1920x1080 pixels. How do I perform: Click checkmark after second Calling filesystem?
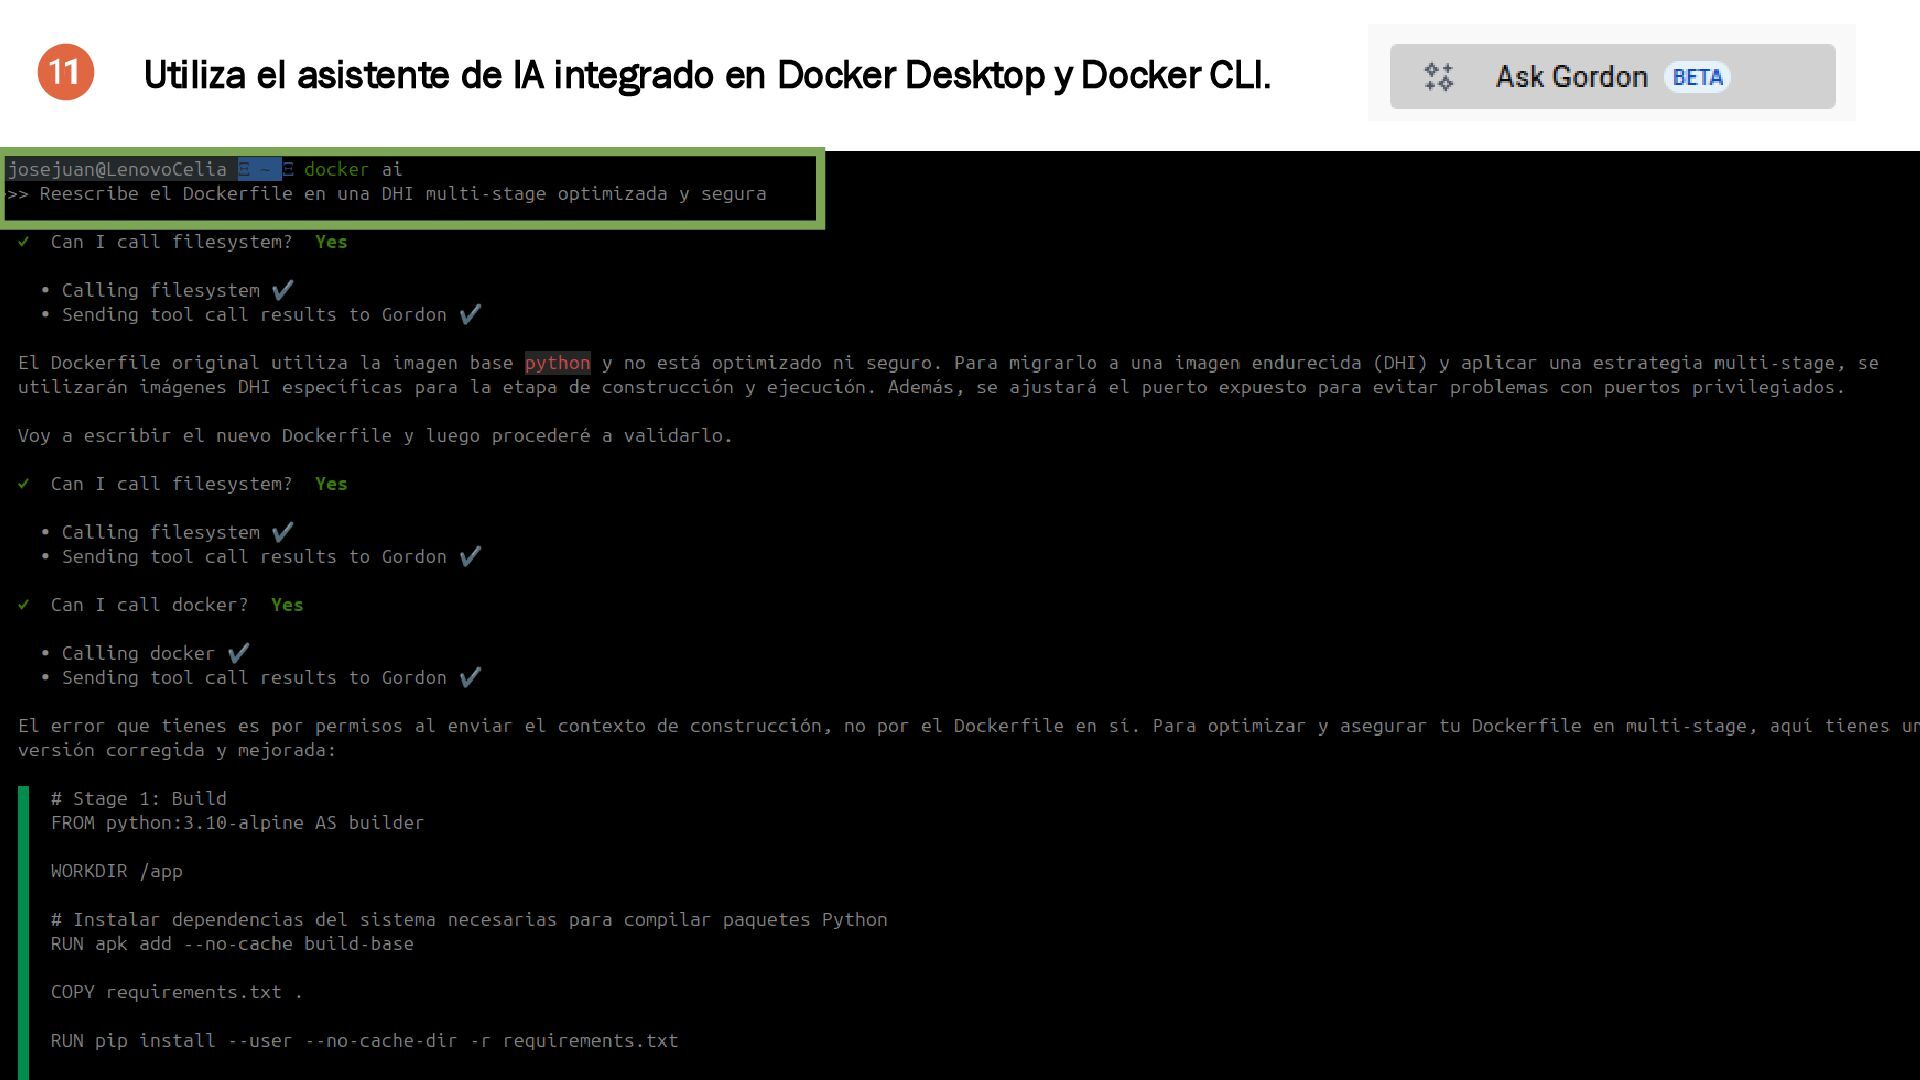click(283, 532)
